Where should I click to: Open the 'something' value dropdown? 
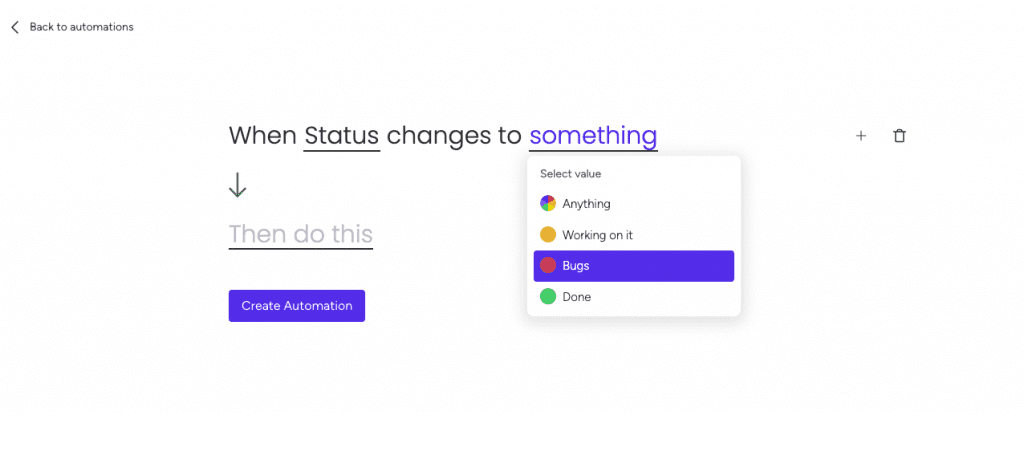(593, 136)
